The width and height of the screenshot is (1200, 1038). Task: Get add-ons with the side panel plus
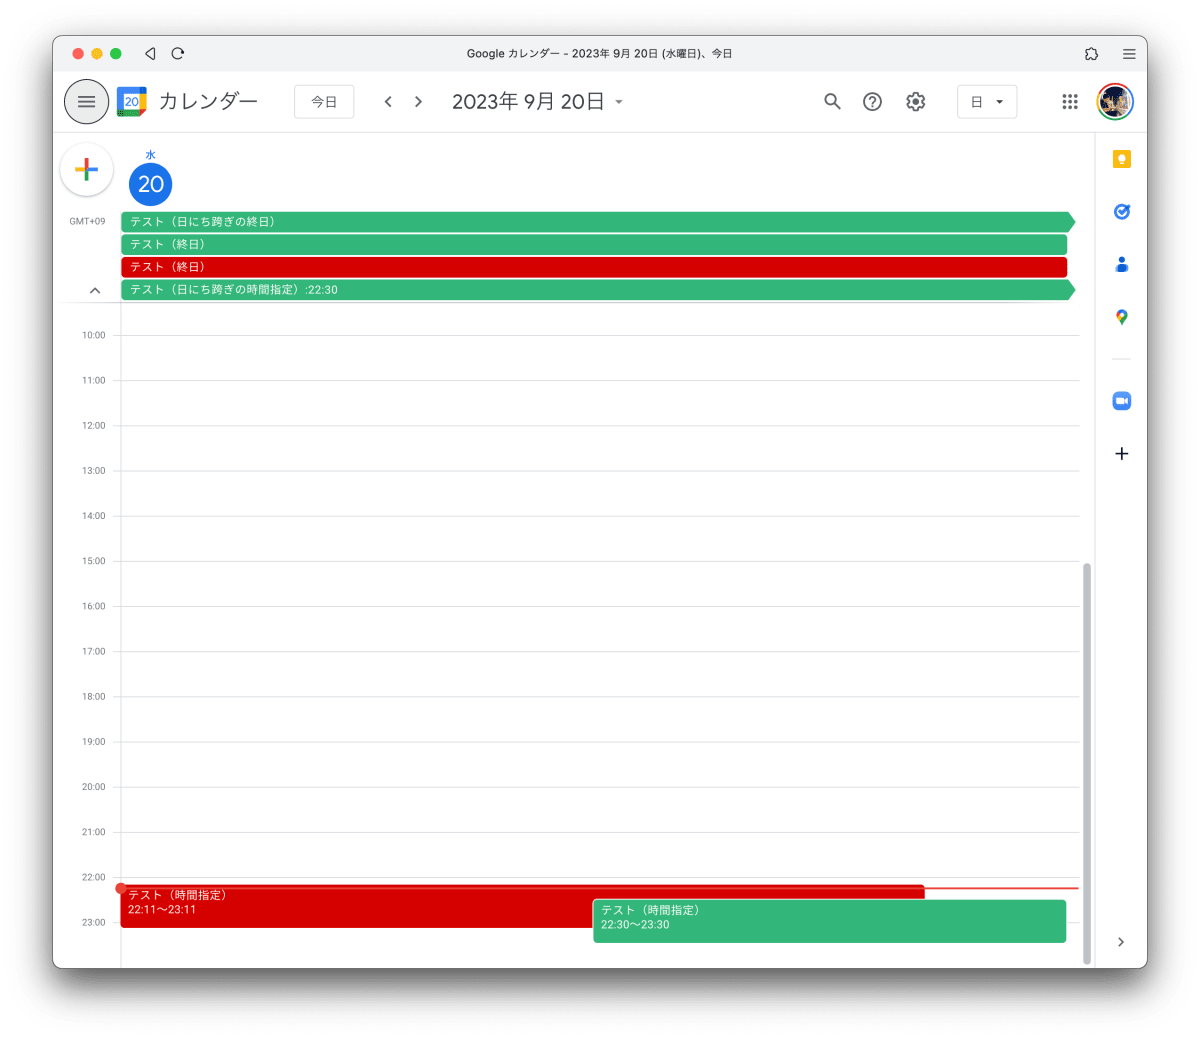1122,454
